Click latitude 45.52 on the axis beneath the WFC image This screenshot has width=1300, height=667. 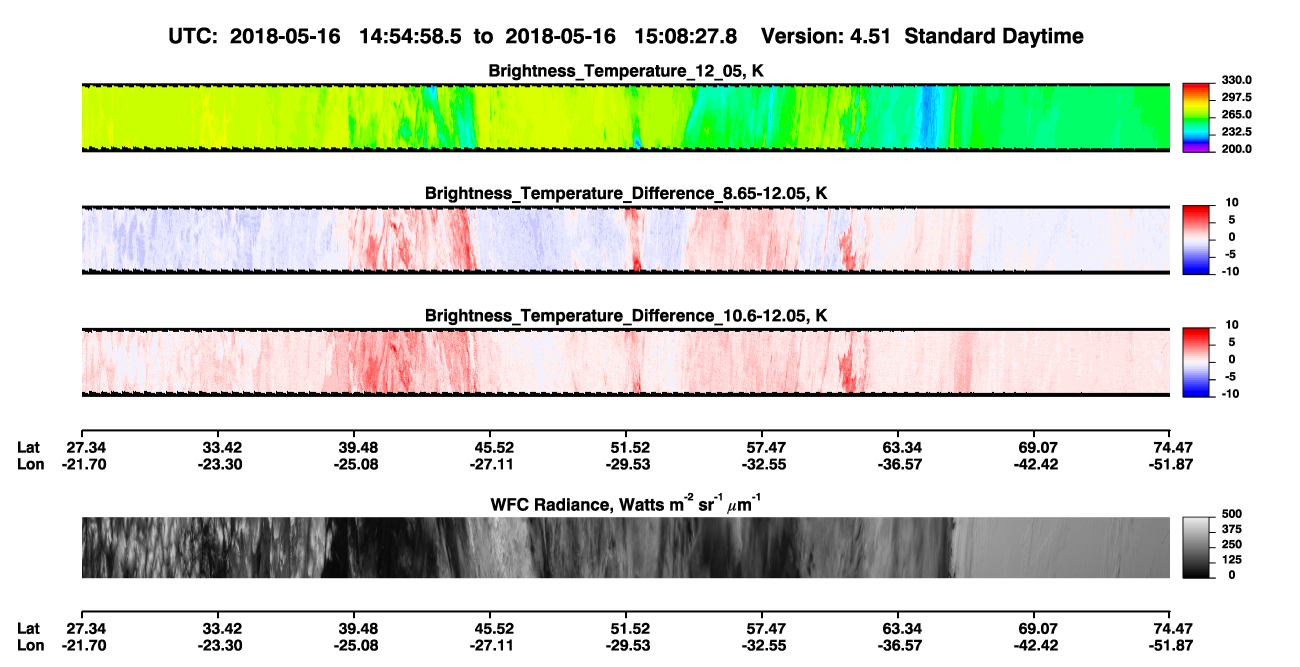(493, 629)
